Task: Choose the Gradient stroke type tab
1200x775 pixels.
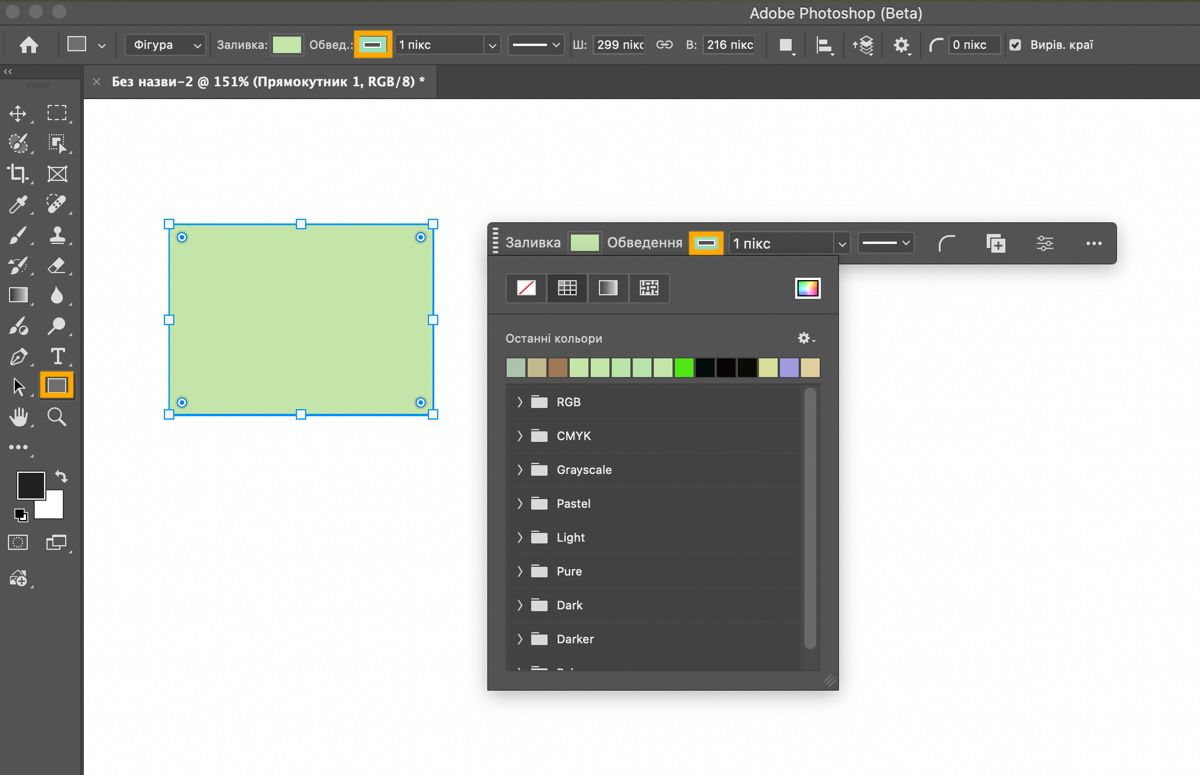Action: point(608,288)
